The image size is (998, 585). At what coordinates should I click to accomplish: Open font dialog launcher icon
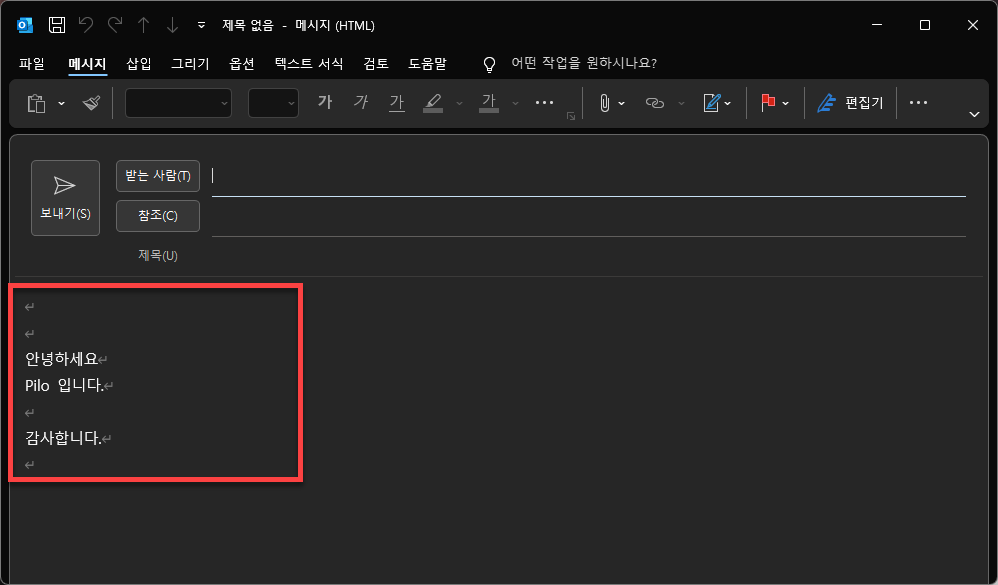point(571,116)
